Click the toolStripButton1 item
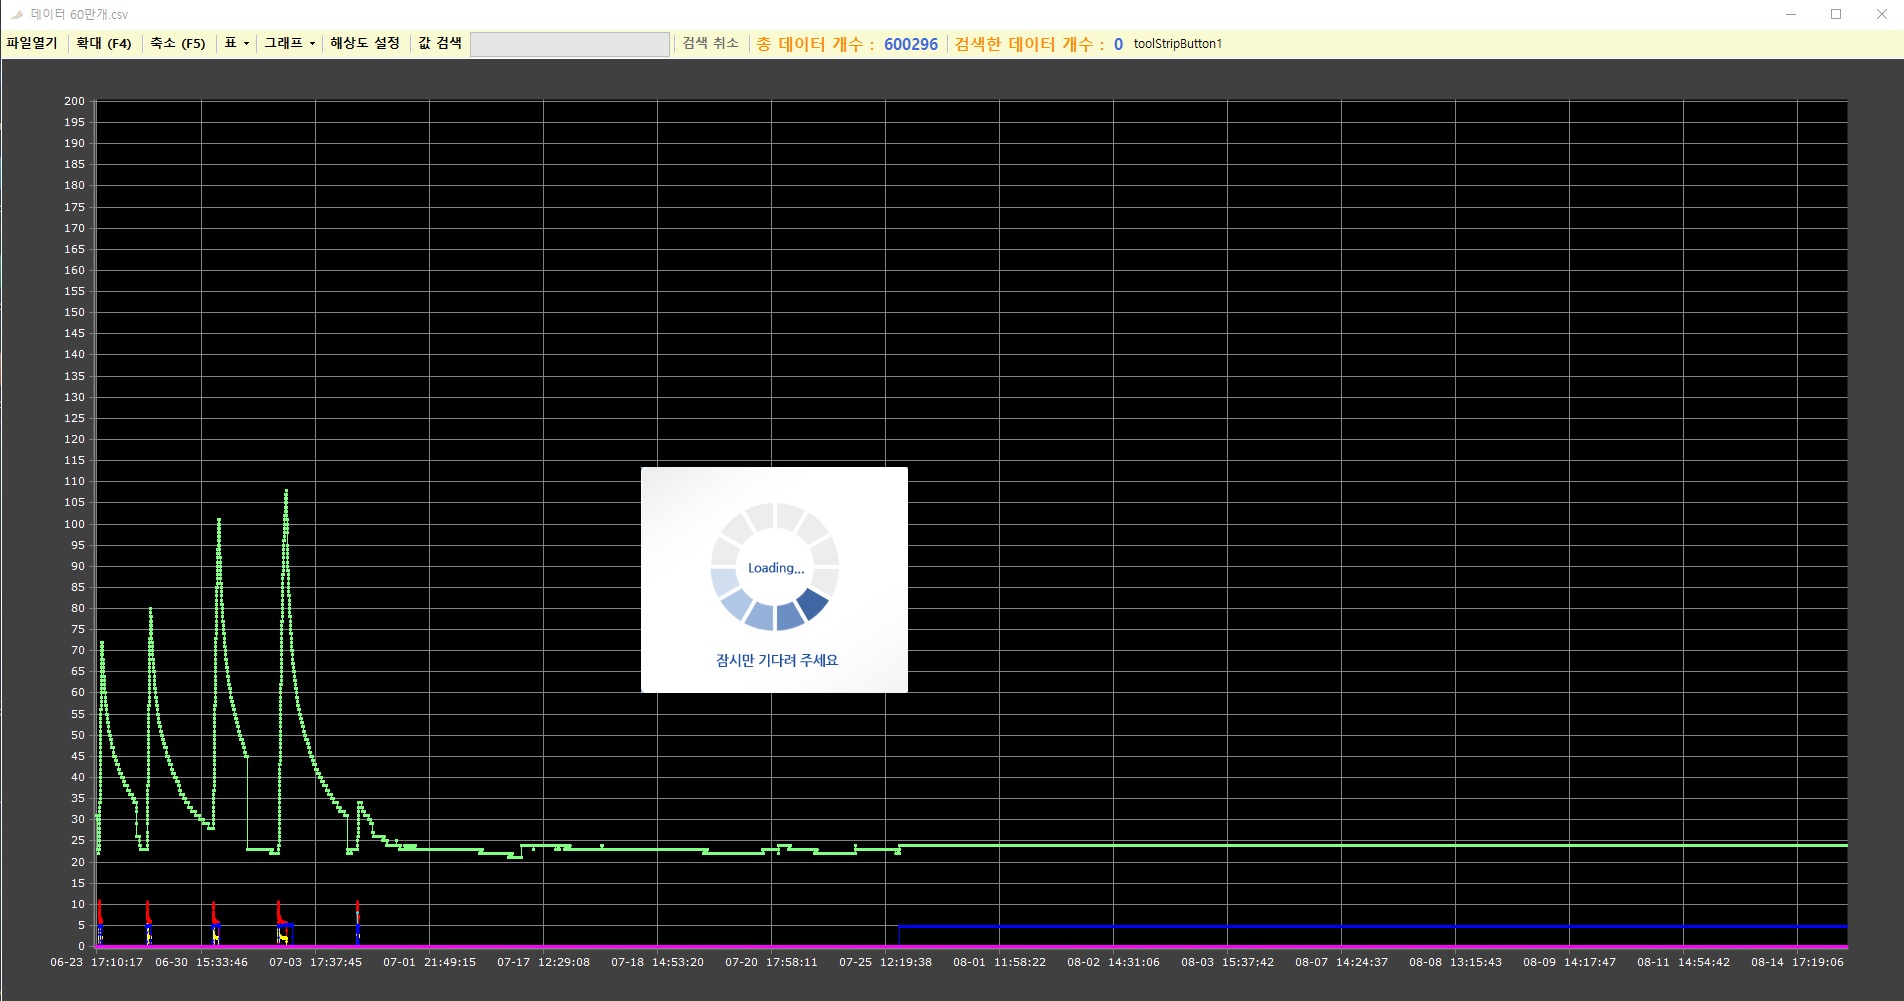 tap(1177, 44)
